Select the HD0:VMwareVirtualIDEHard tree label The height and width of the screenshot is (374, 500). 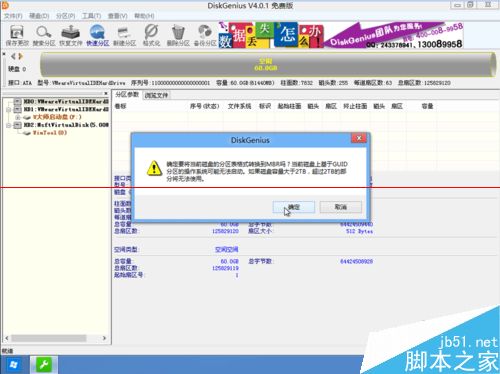point(66,101)
